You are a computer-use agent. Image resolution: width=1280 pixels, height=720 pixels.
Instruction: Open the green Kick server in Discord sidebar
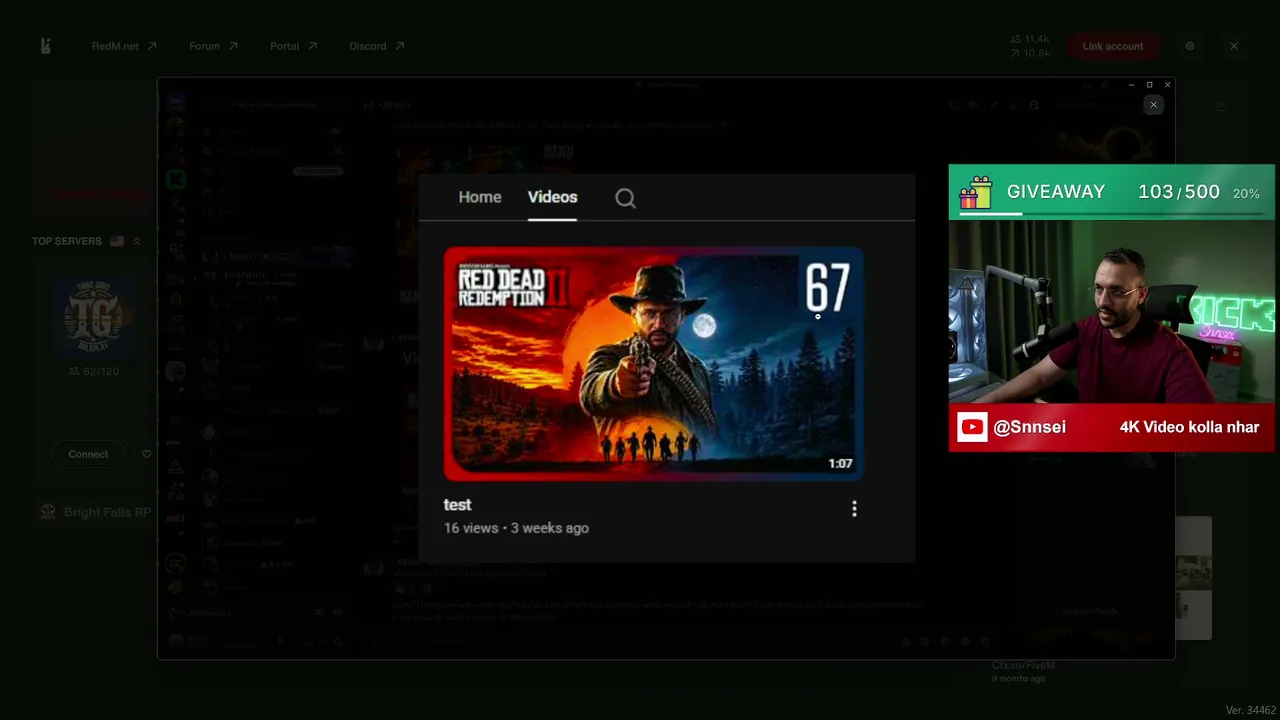[x=176, y=179]
